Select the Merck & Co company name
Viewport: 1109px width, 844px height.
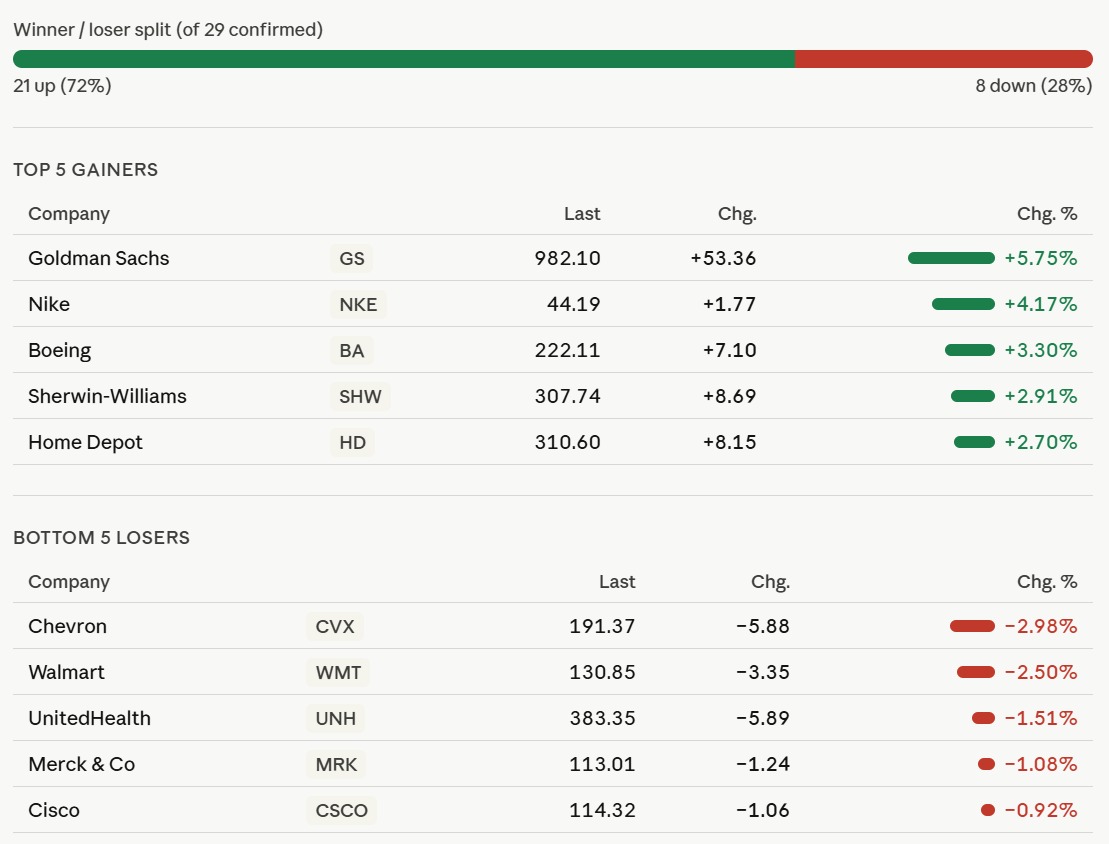click(x=81, y=764)
